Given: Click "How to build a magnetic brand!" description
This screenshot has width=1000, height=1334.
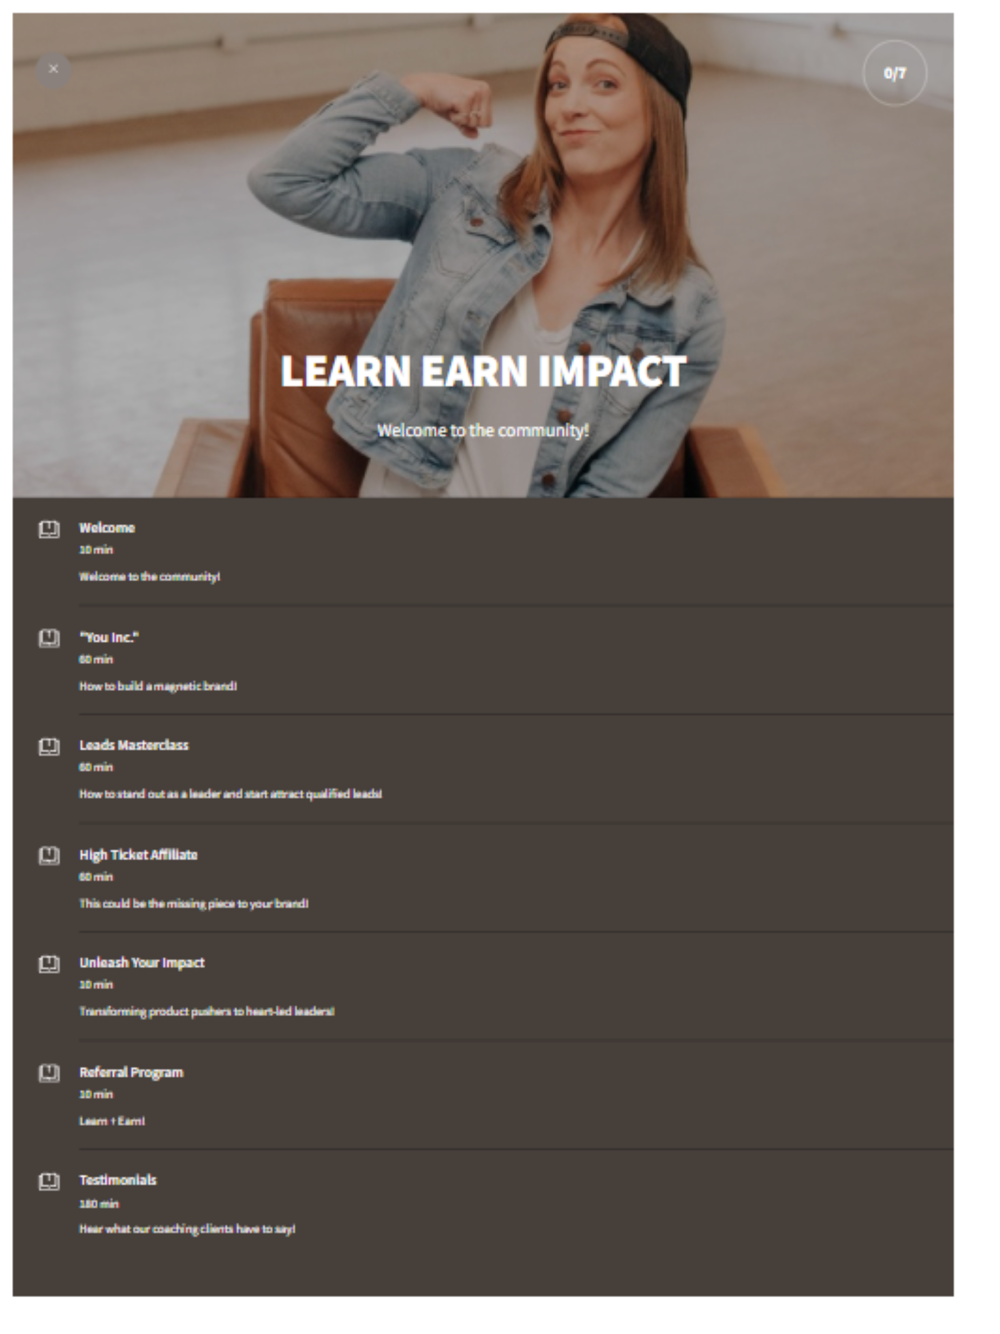Looking at the screenshot, I should pos(158,686).
